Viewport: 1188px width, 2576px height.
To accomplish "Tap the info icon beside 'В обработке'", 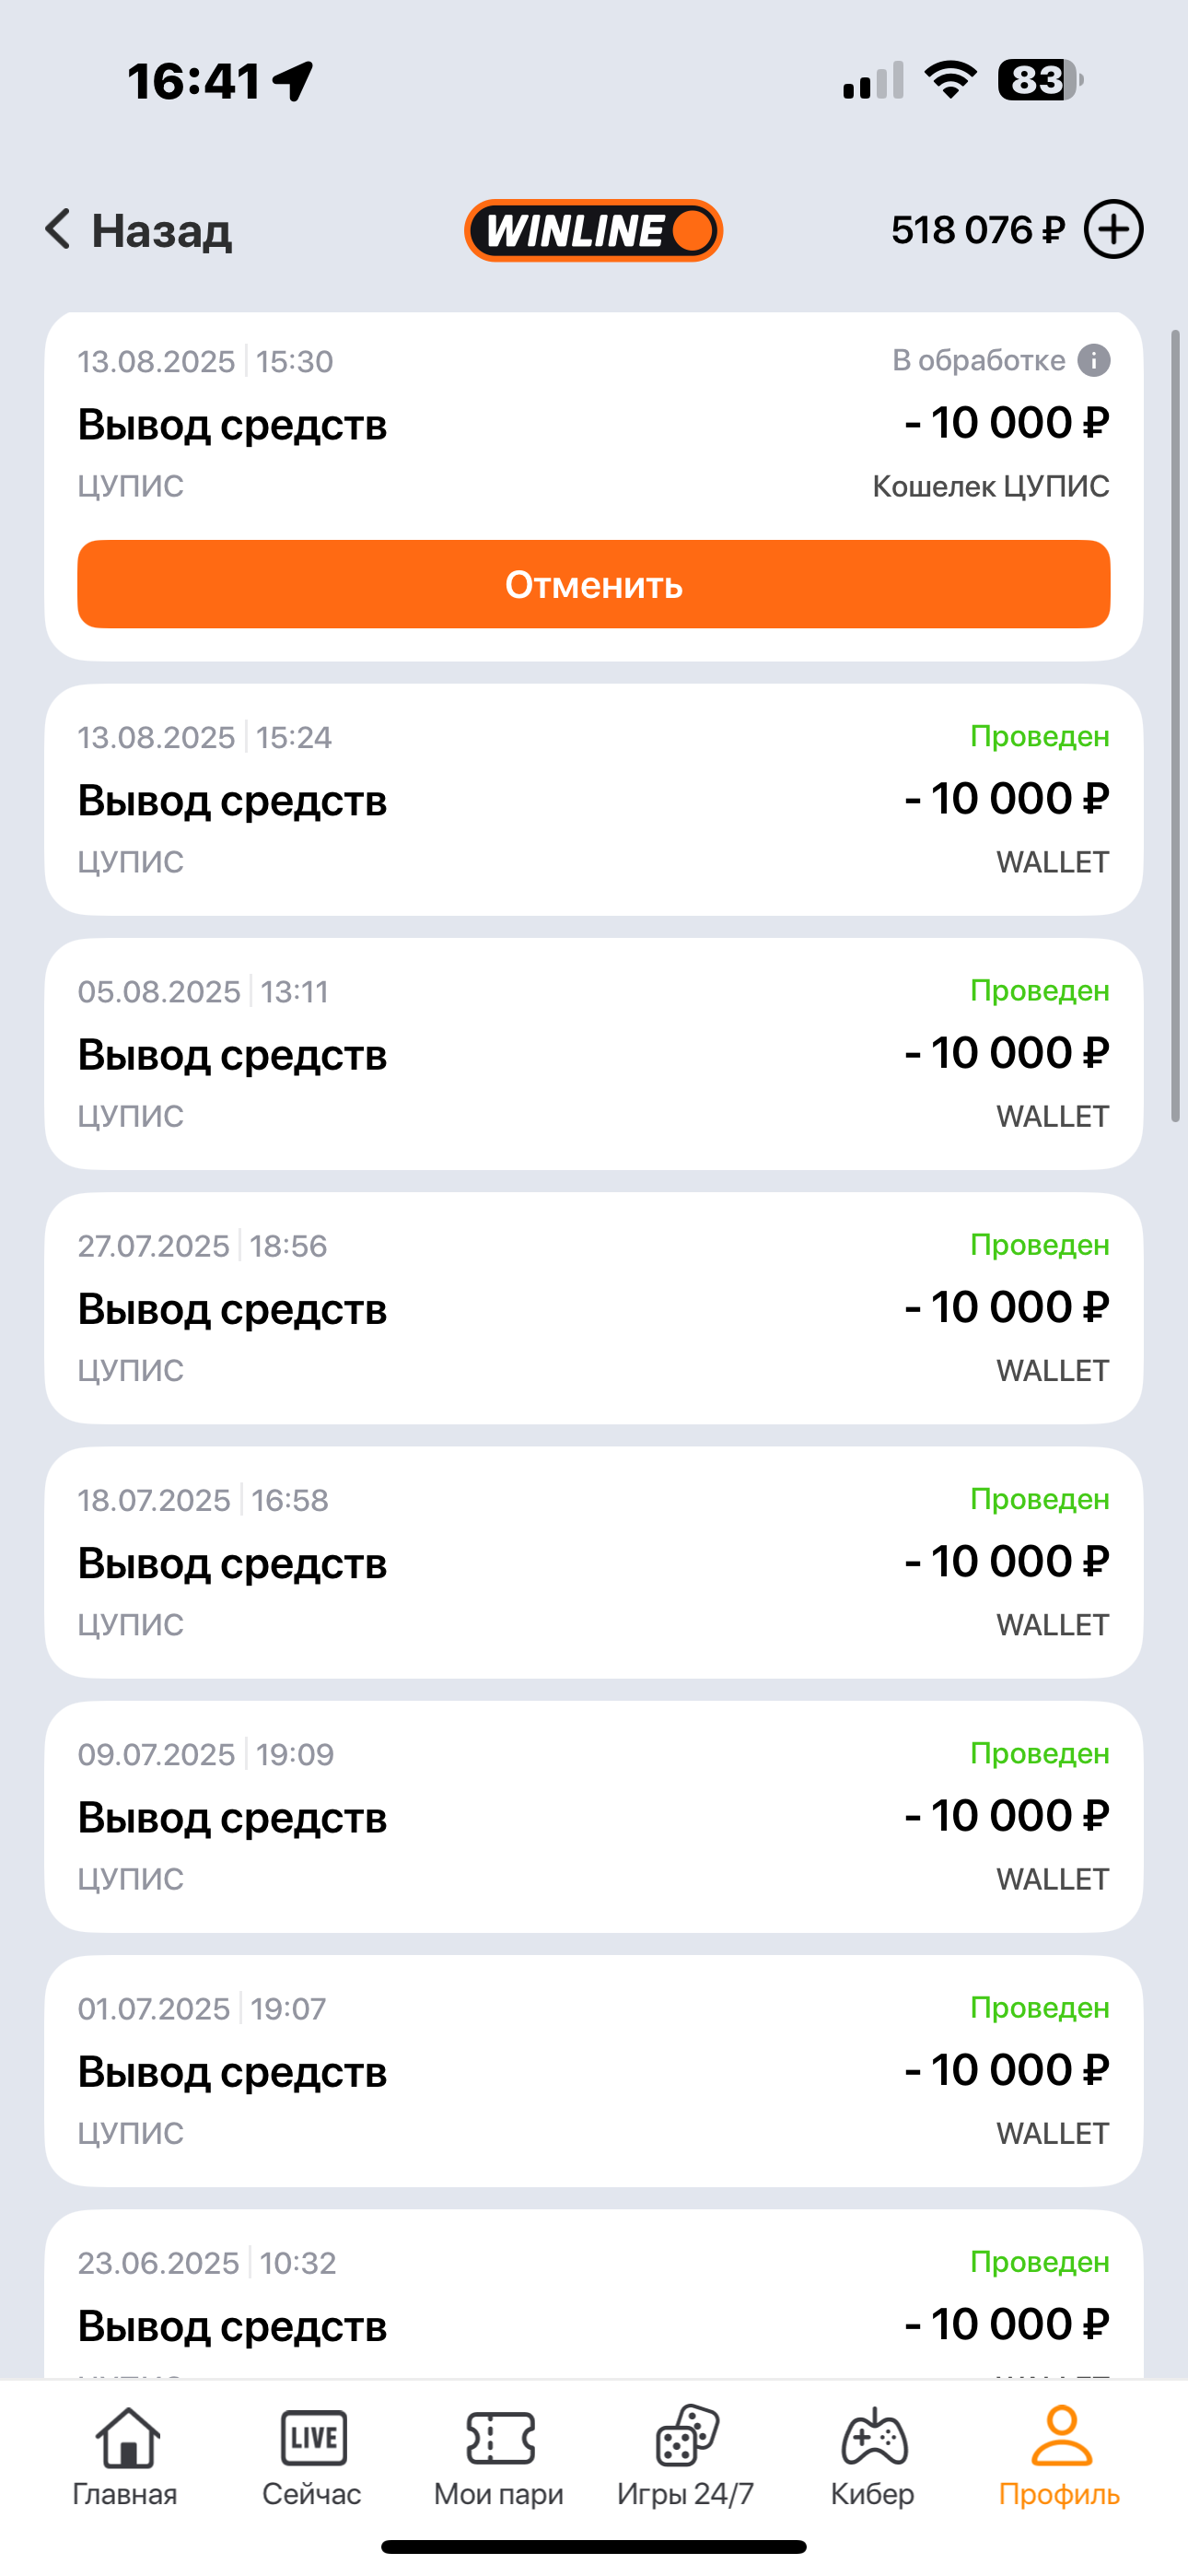I will pyautogui.click(x=1094, y=360).
